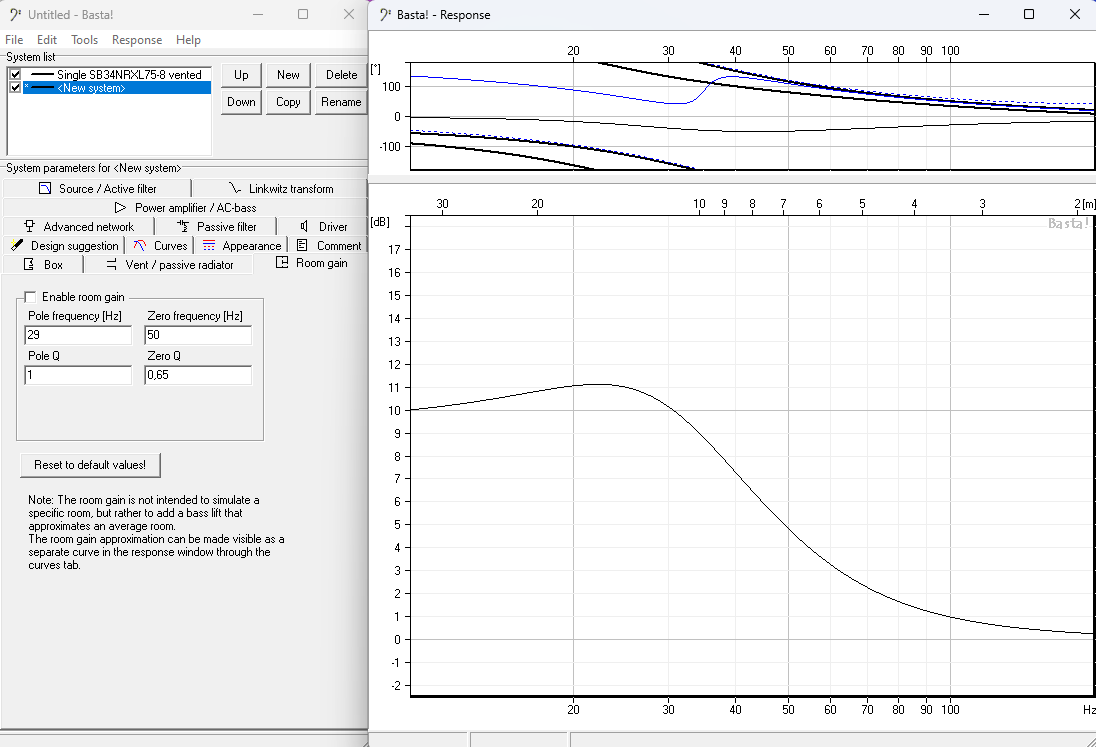Click the Passive filter tab icon
Image resolution: width=1096 pixels, height=747 pixels.
182,226
